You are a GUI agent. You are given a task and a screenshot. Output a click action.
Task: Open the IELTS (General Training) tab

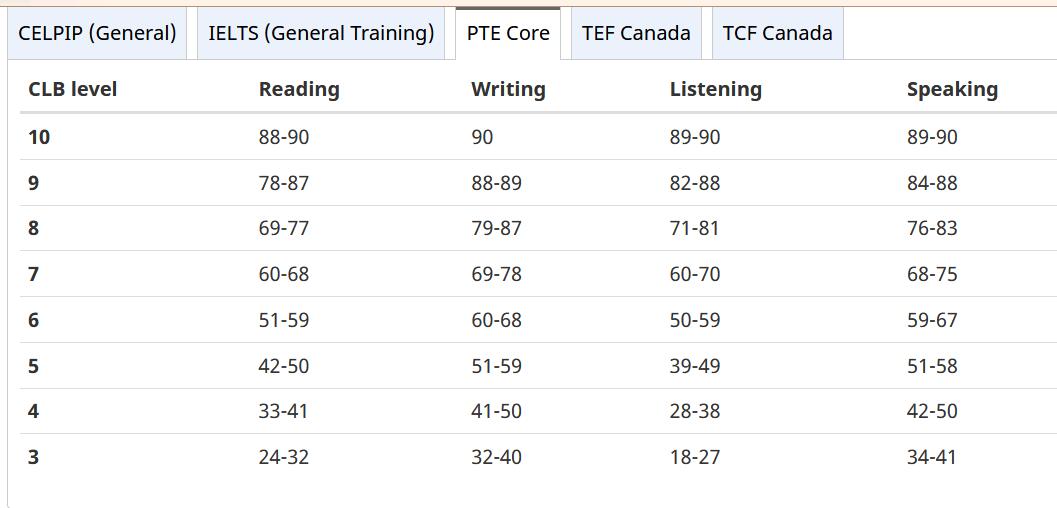321,34
